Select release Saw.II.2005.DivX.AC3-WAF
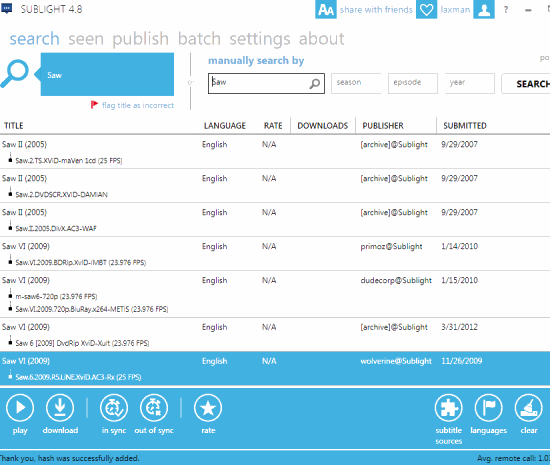This screenshot has width=550, height=465. (56, 229)
